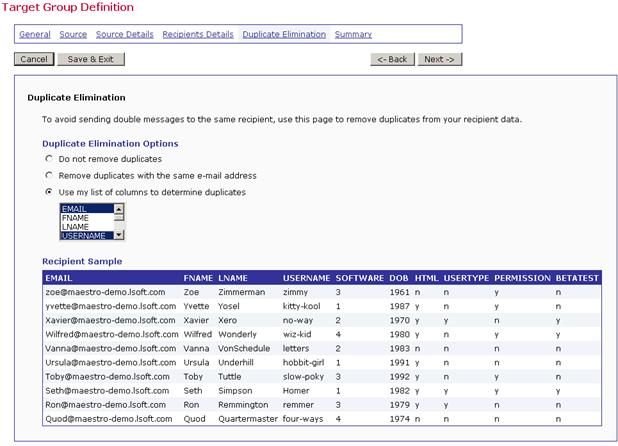The height and width of the screenshot is (446, 618).
Task: Click Xavier@maestro-demo.lsoft.com email cell
Action: [x=110, y=320]
